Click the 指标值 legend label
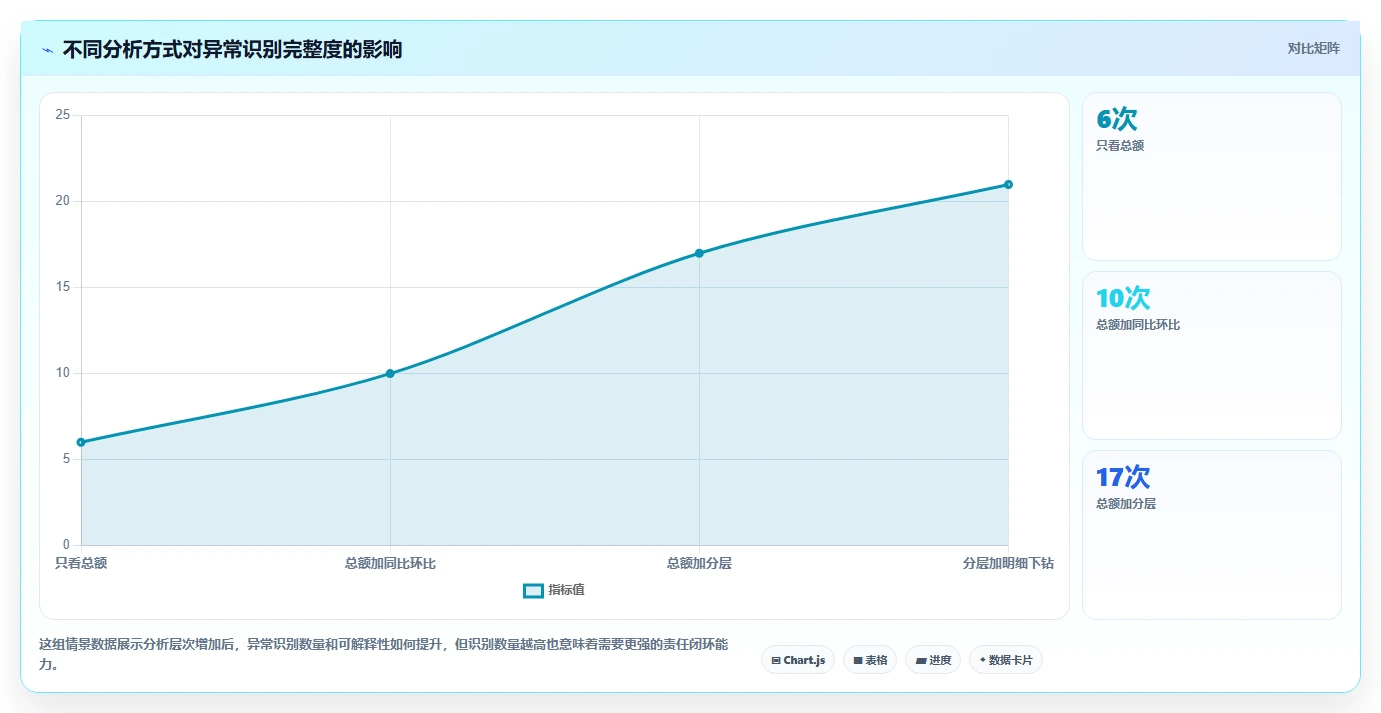The height and width of the screenshot is (713, 1381). [566, 590]
